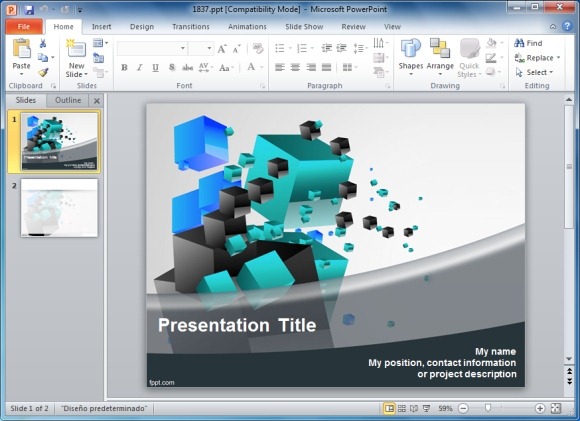580x421 pixels.
Task: Switch to Slide Show tab
Action: [304, 27]
